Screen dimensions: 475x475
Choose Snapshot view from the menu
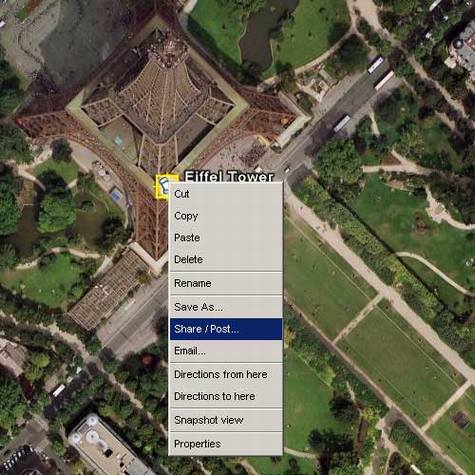click(226, 420)
